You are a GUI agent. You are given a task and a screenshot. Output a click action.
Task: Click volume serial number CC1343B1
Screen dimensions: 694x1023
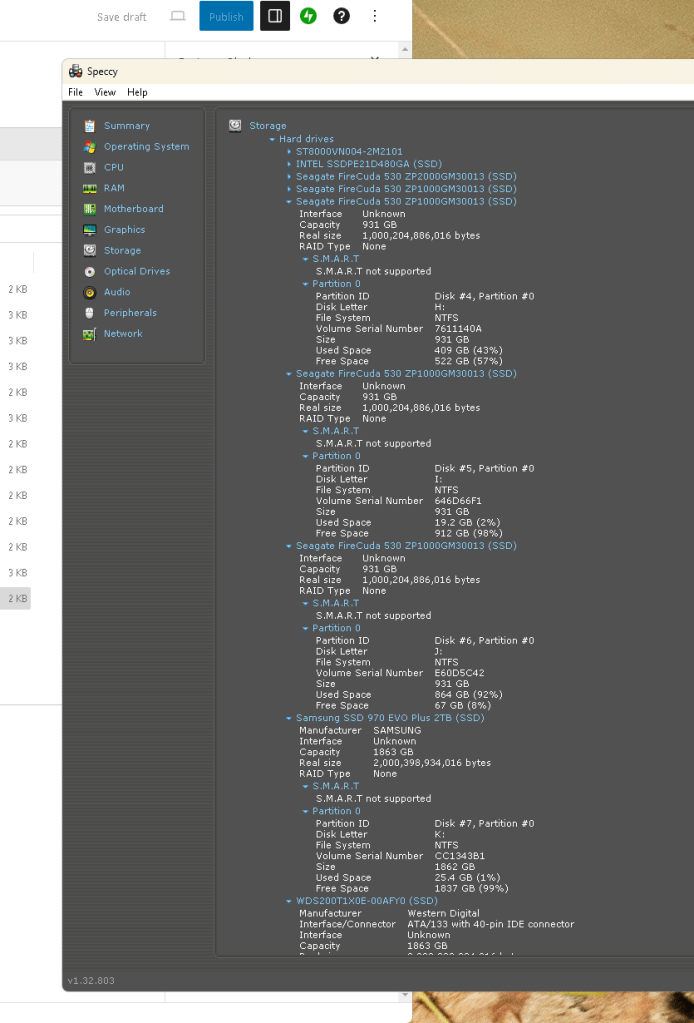tap(460, 856)
